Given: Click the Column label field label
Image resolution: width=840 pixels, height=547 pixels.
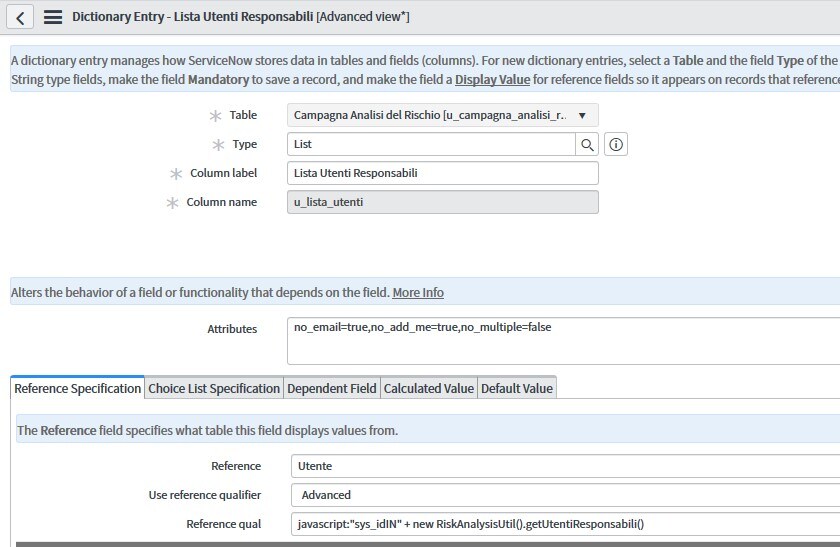Looking at the screenshot, I should (223, 174).
